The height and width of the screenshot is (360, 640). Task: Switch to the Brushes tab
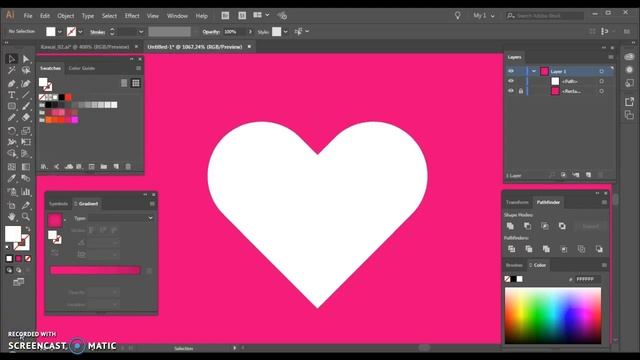click(514, 265)
